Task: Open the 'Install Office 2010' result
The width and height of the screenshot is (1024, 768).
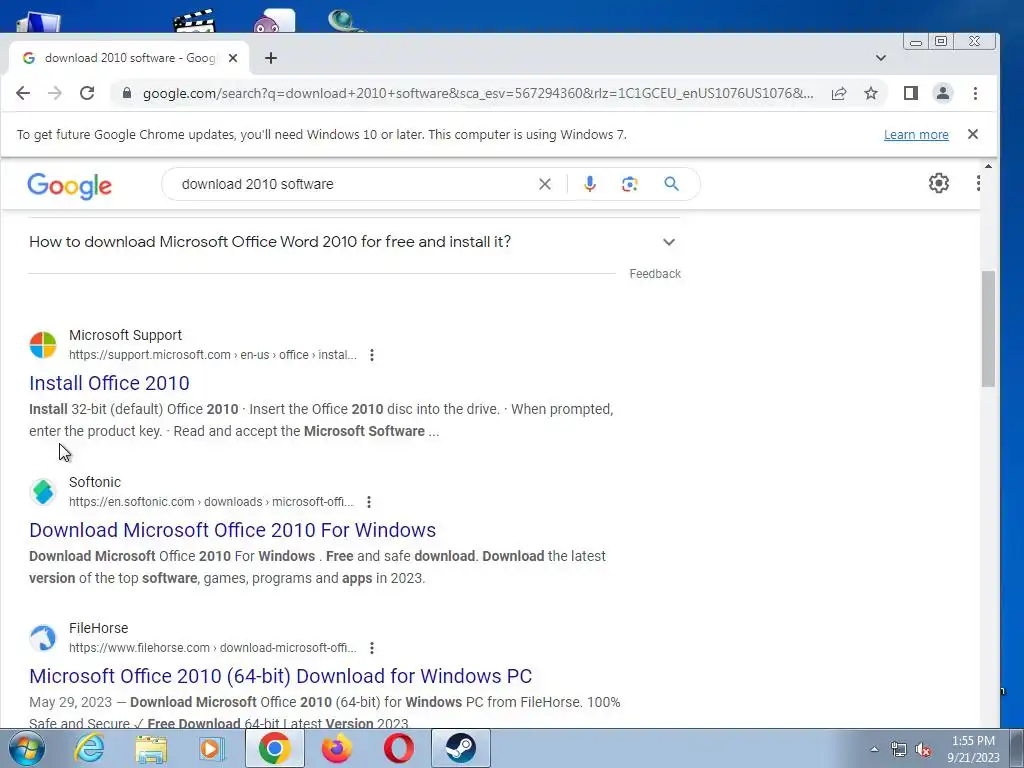Action: [x=109, y=383]
